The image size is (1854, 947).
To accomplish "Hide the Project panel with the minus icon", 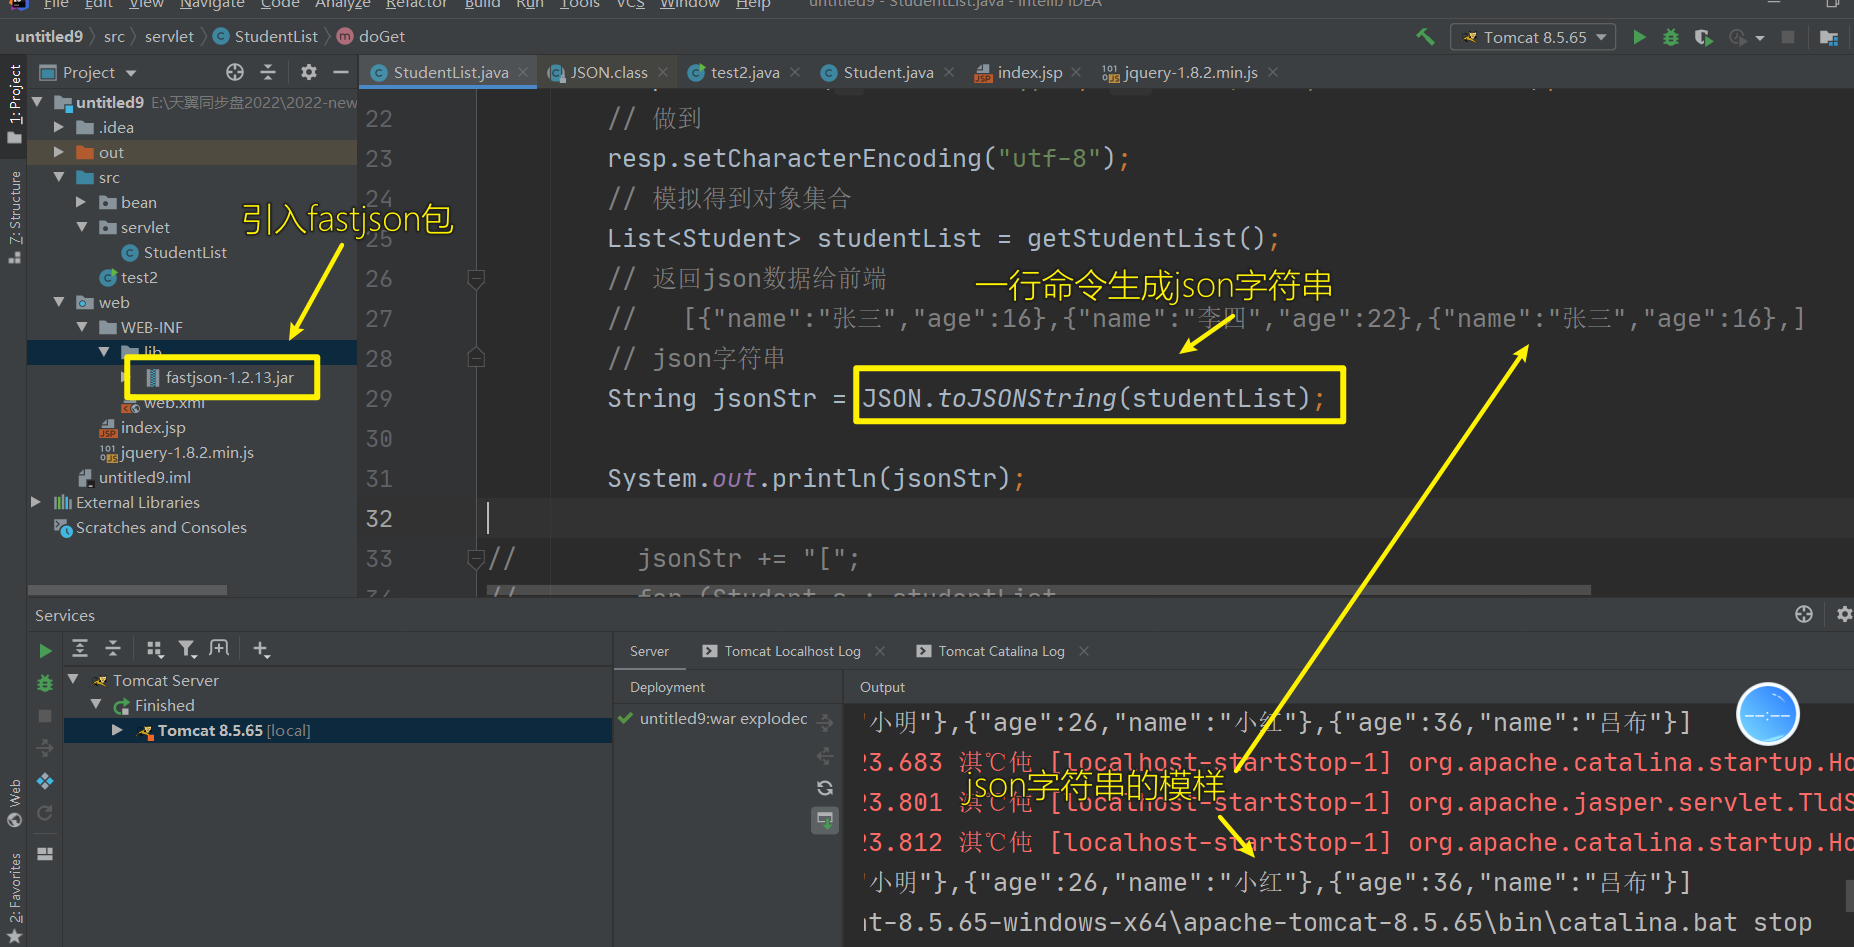I will [341, 72].
